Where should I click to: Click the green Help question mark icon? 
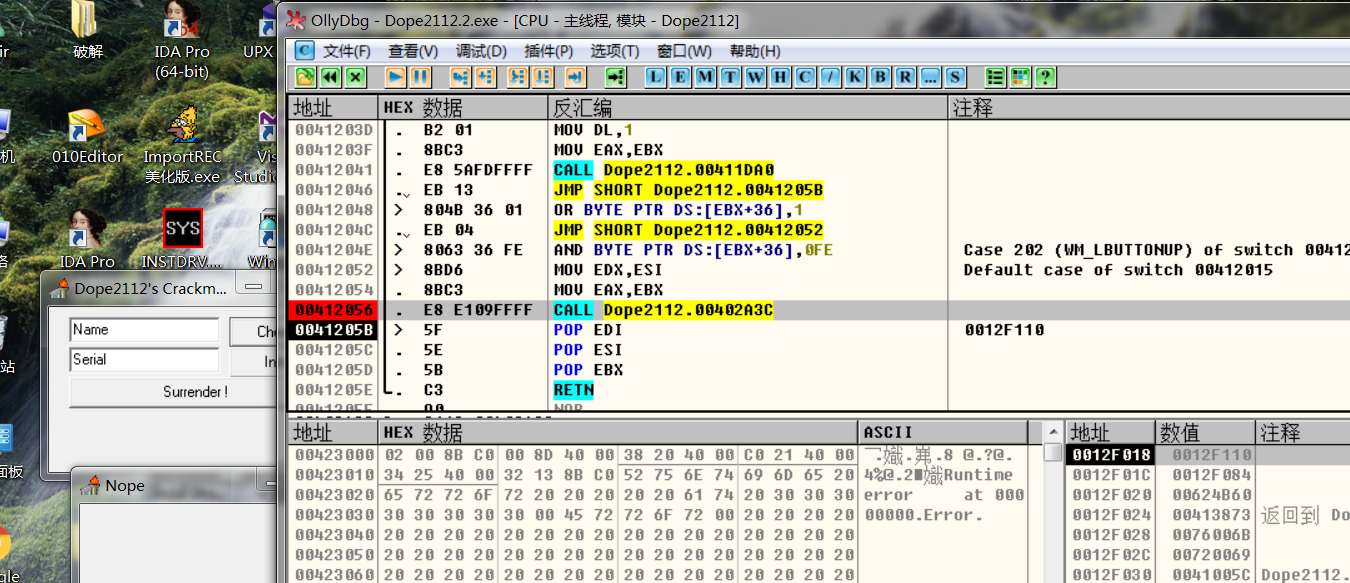pyautogui.click(x=1046, y=76)
